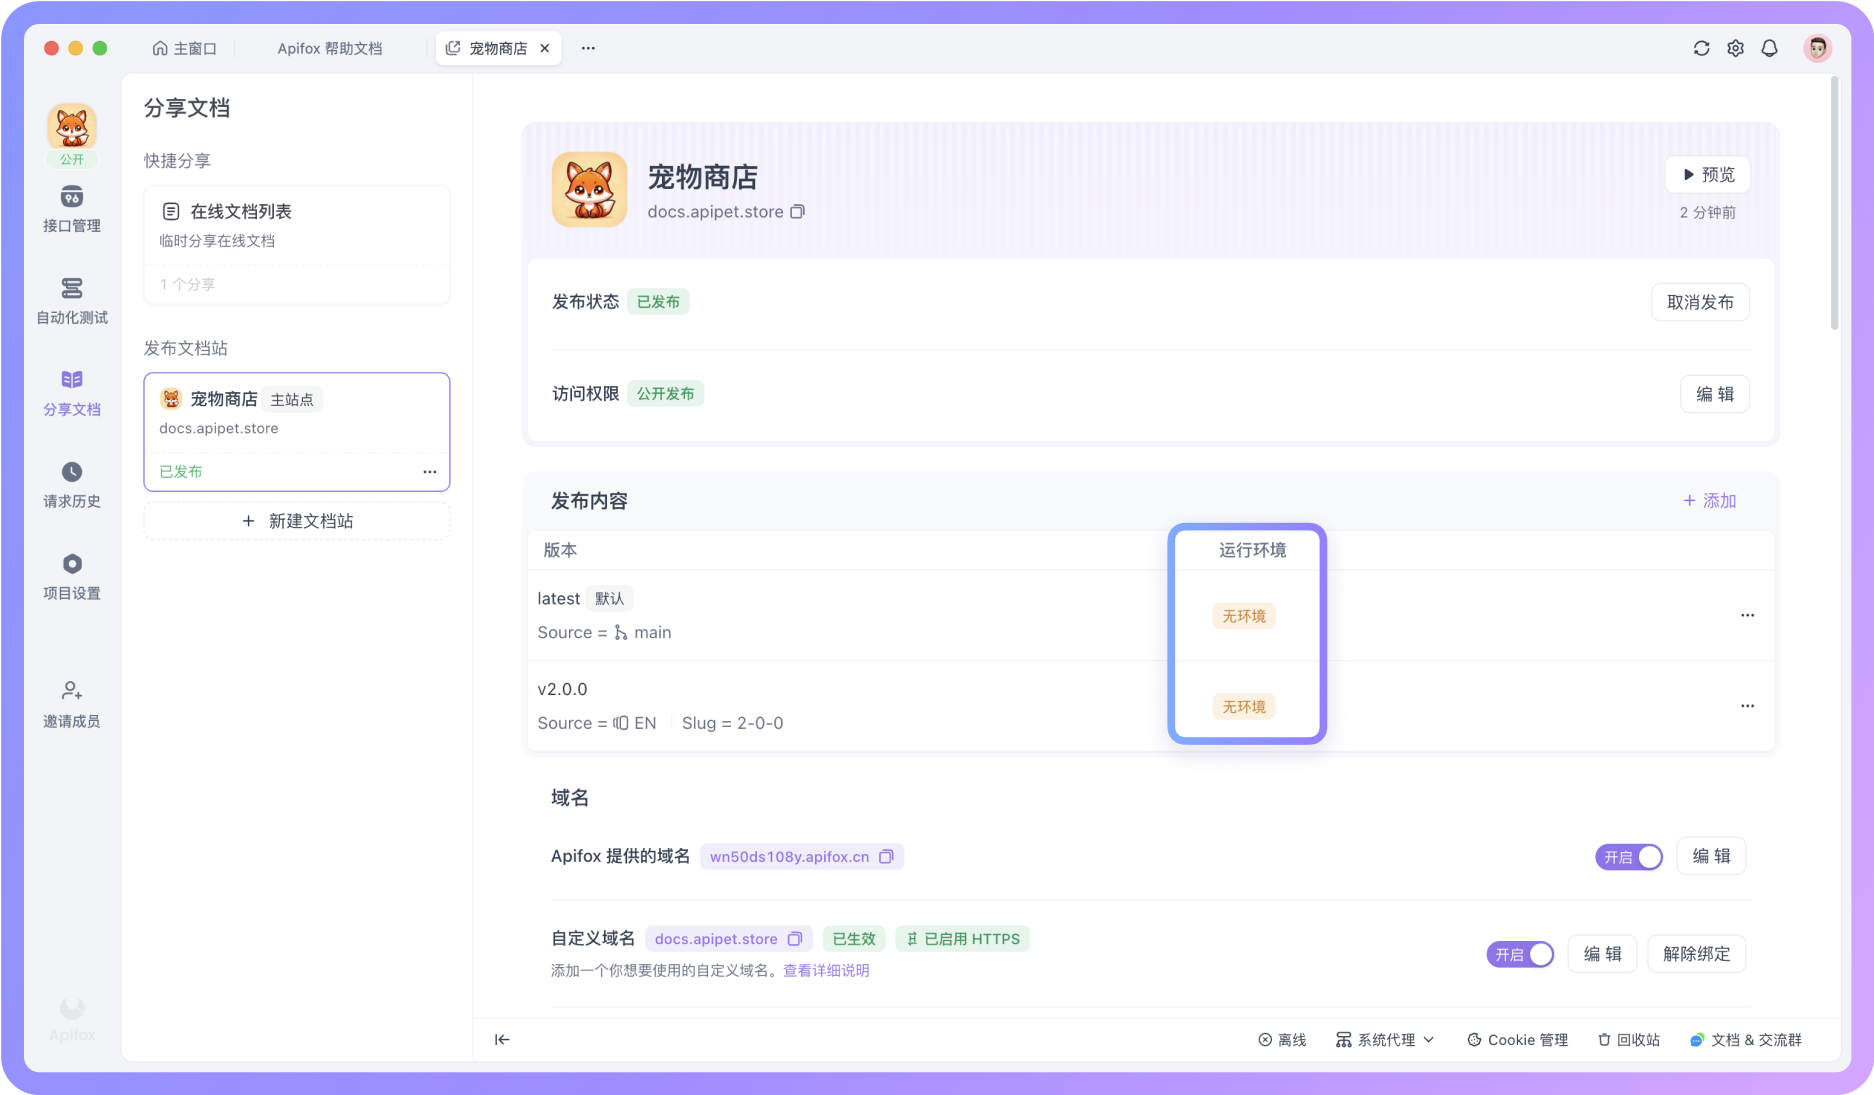Image resolution: width=1874 pixels, height=1095 pixels.
Task: Click the fox project avatar in the sidebar
Action: (x=72, y=128)
